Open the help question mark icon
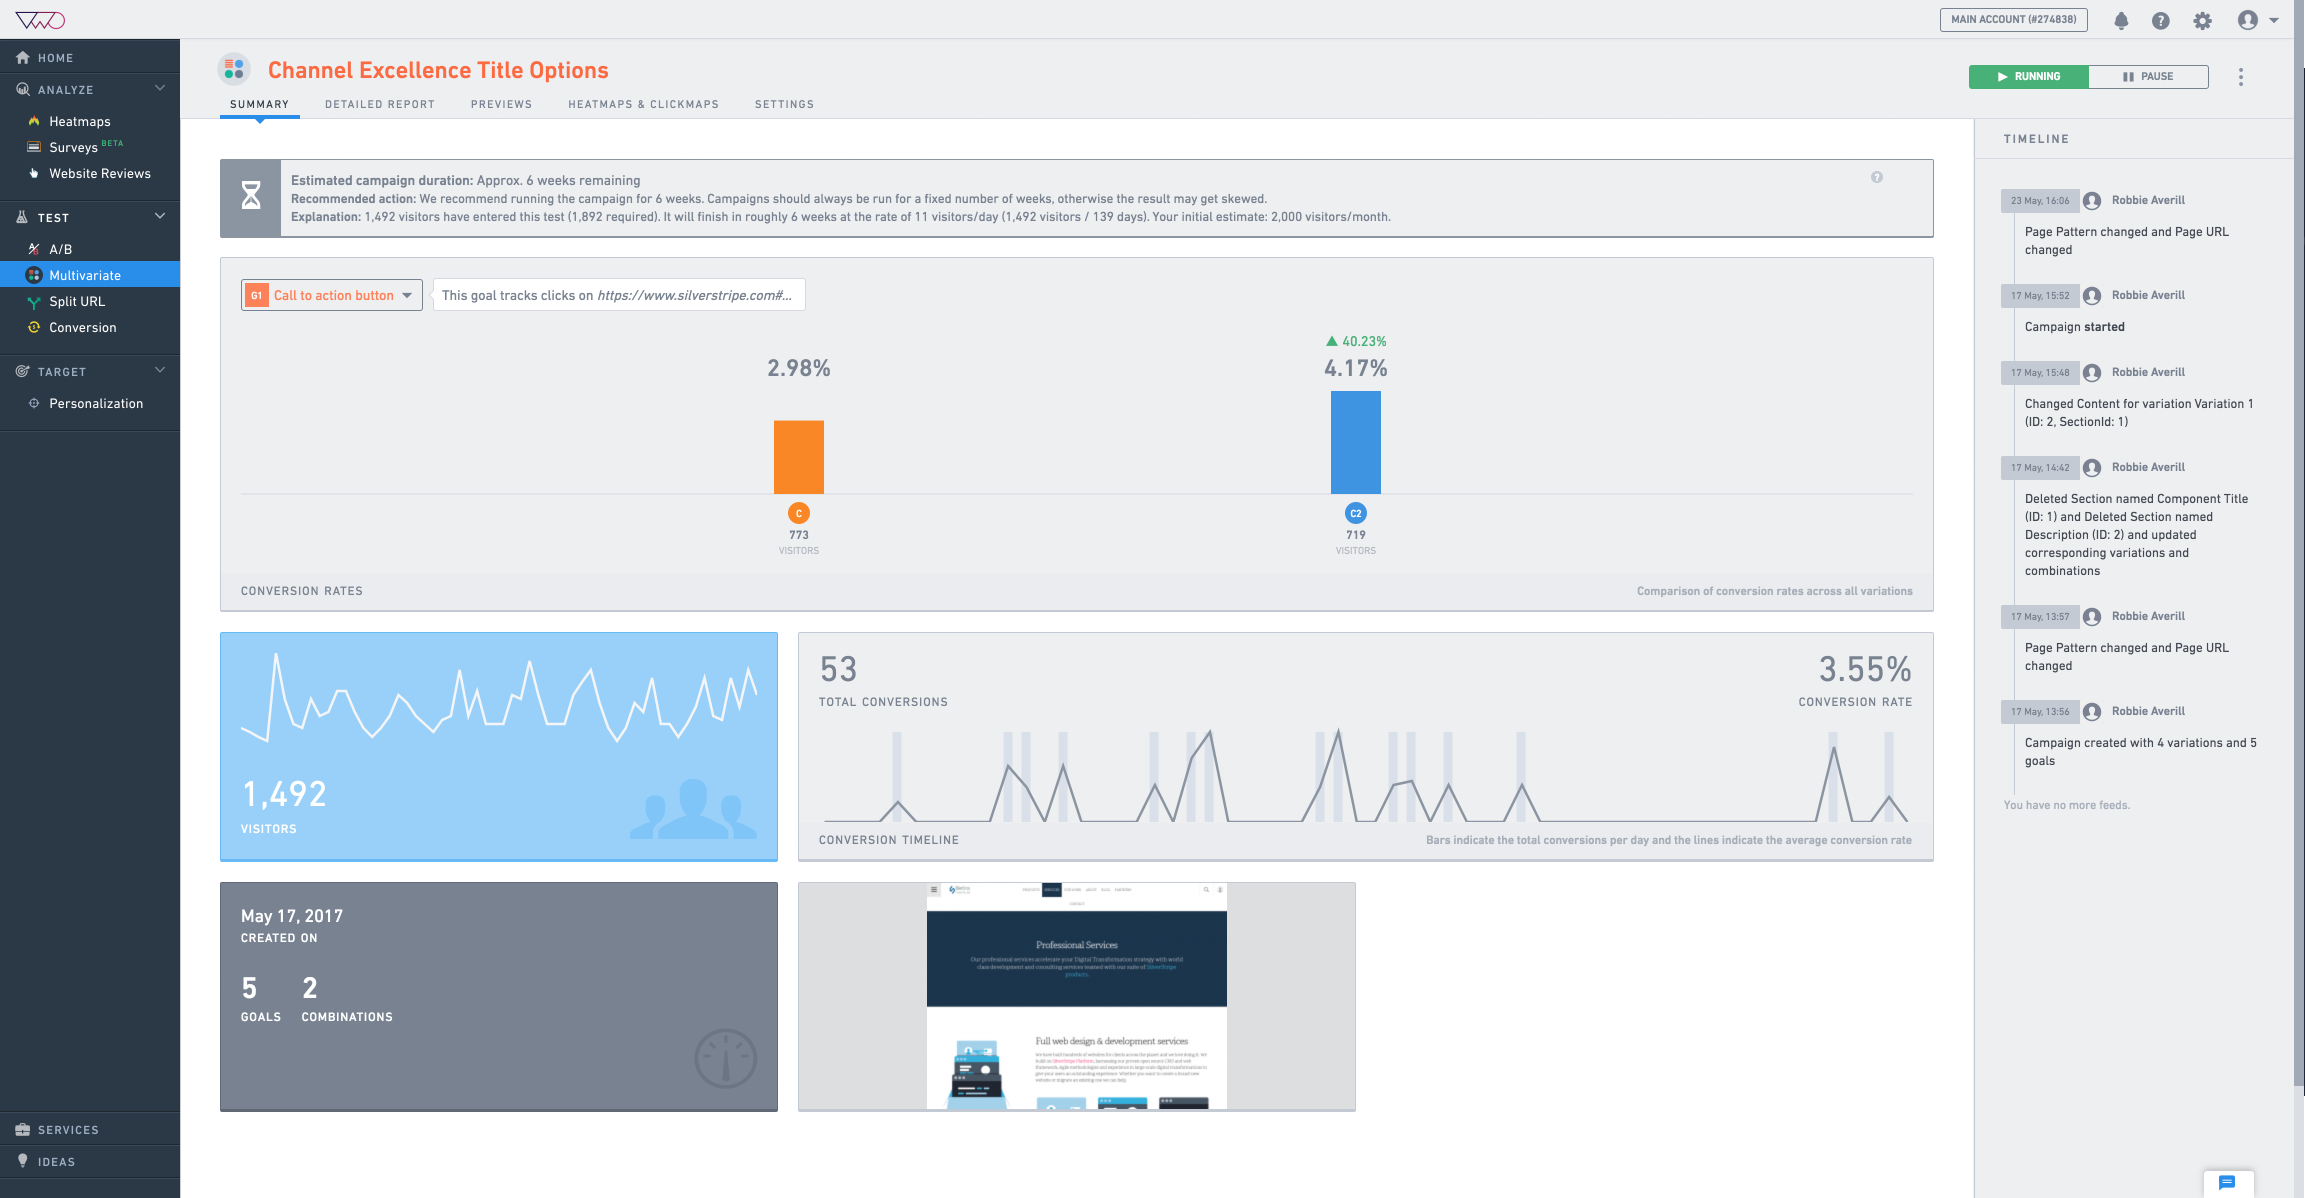The width and height of the screenshot is (2305, 1198). click(2160, 20)
